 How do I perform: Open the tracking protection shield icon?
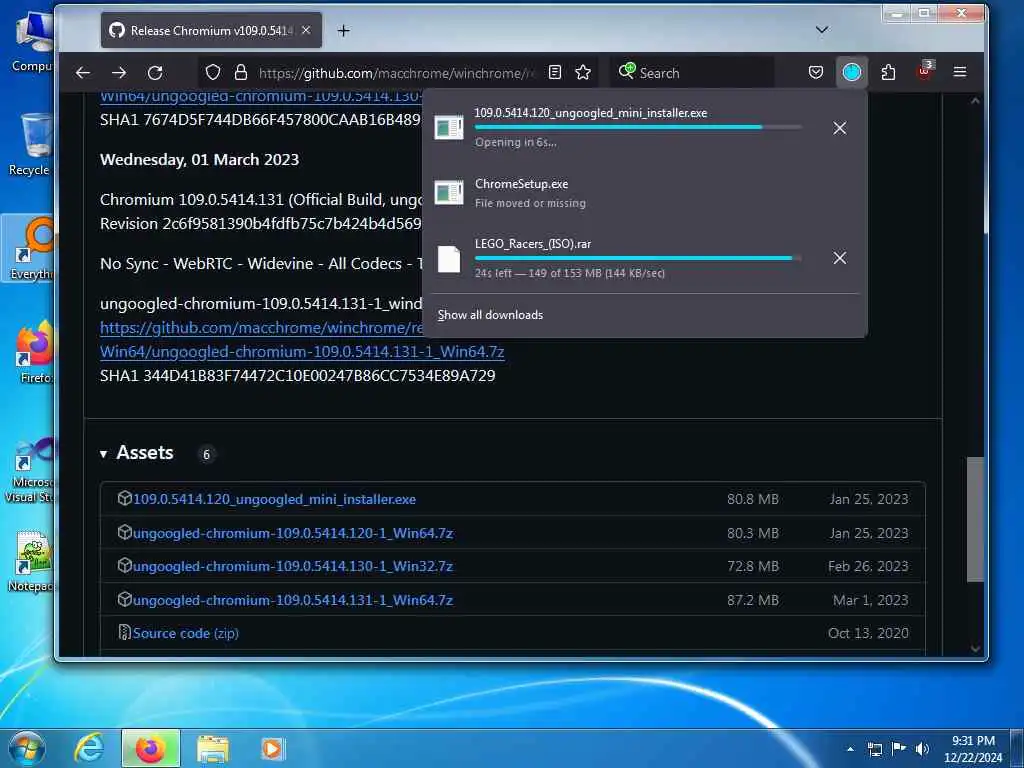213,72
